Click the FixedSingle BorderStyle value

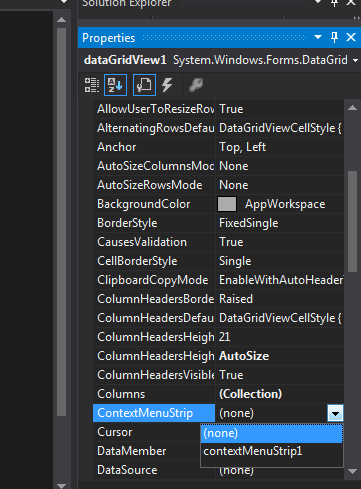click(248, 223)
